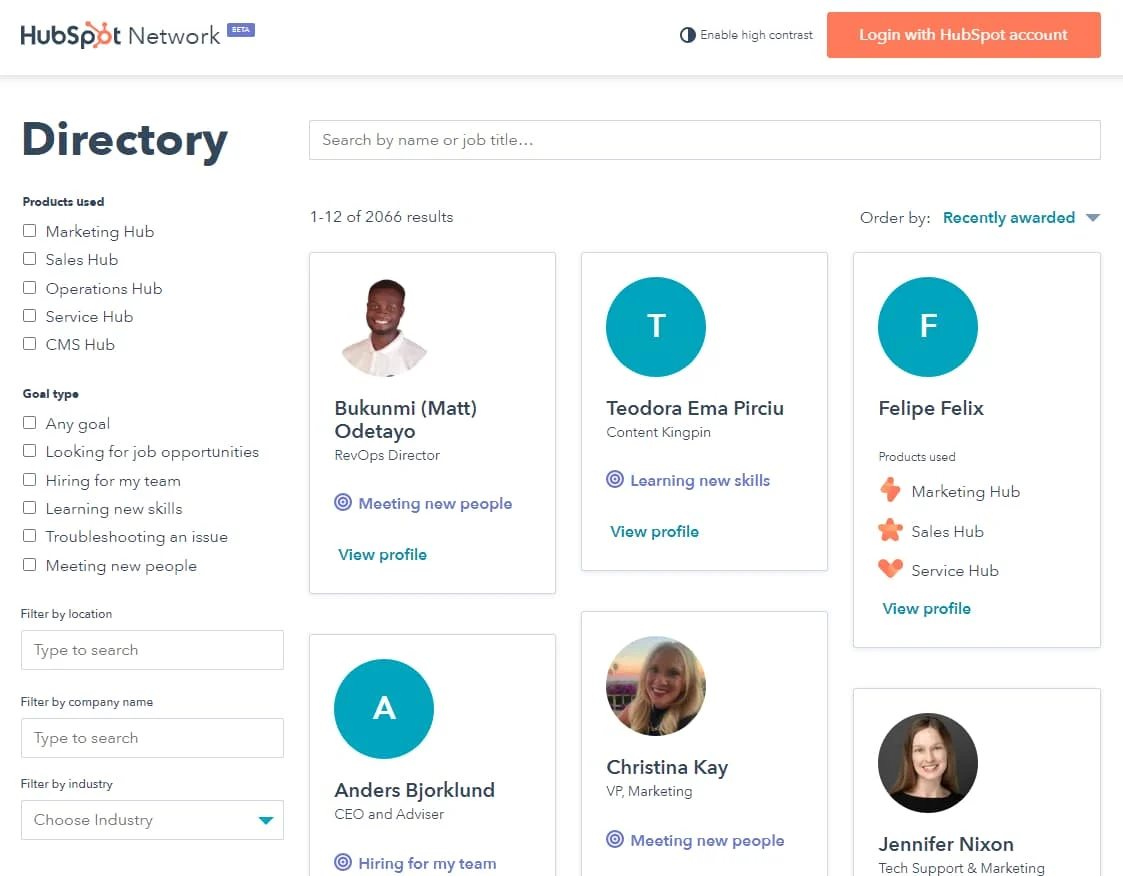Tick Looking for job opportunities checkbox
Screen dimensions: 1123x876
coord(29,451)
